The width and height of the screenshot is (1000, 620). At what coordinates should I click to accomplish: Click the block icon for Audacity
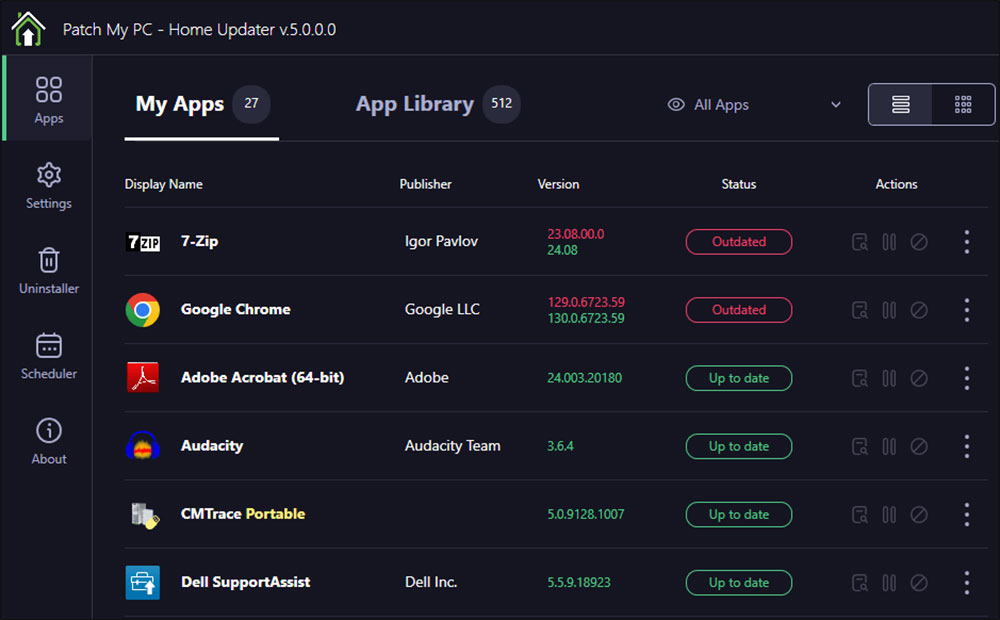pos(919,447)
